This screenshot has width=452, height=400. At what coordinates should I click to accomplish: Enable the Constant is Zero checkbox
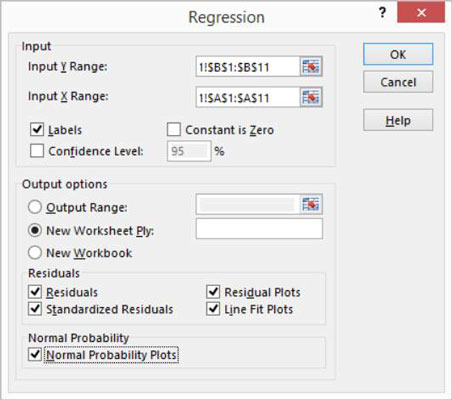[174, 130]
